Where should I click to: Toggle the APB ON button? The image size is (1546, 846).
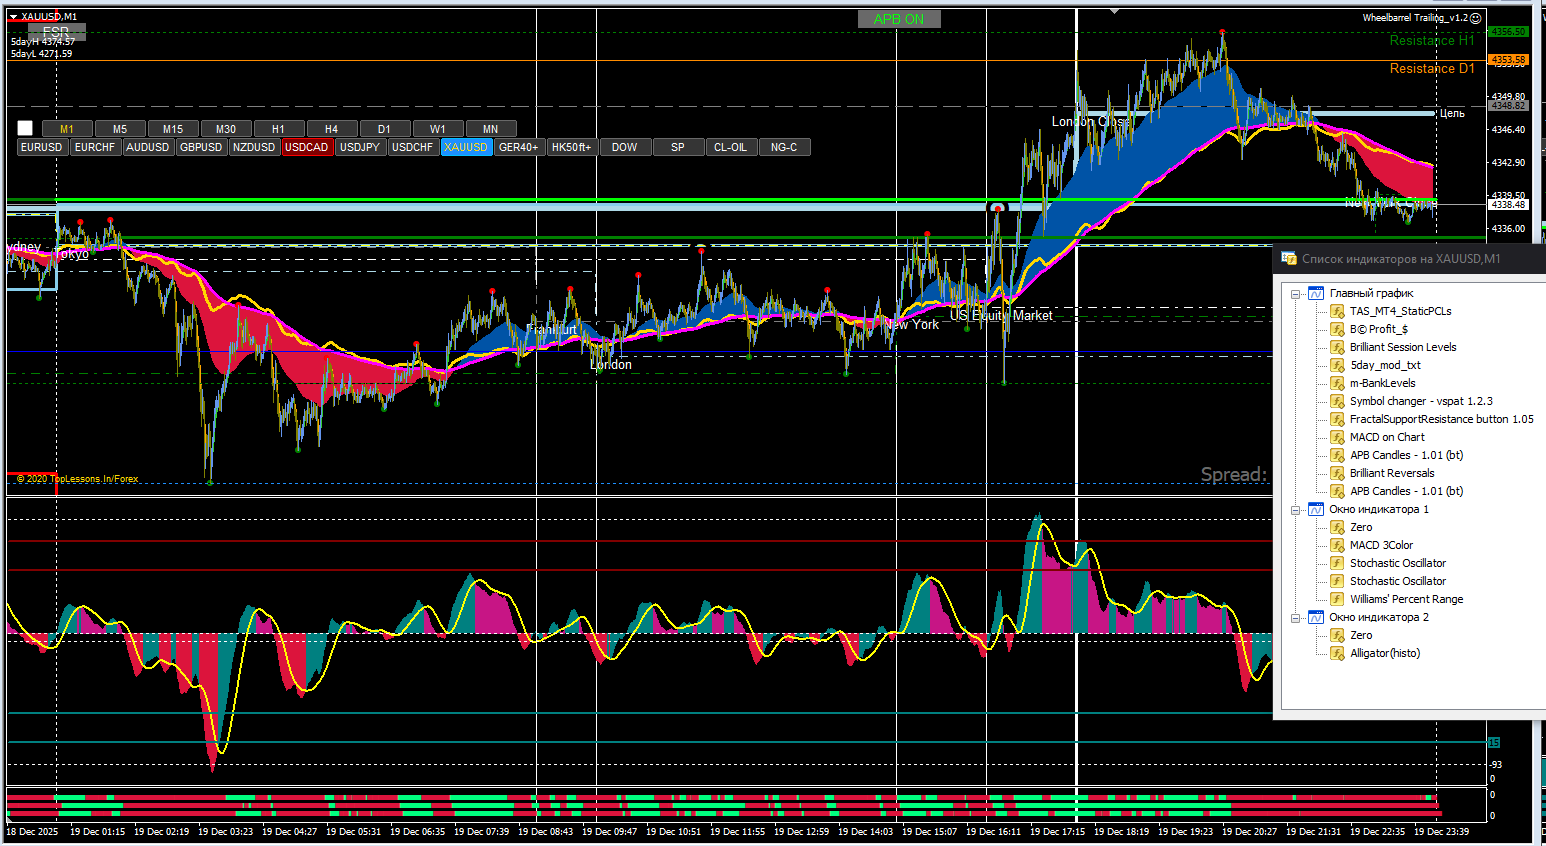[x=899, y=19]
